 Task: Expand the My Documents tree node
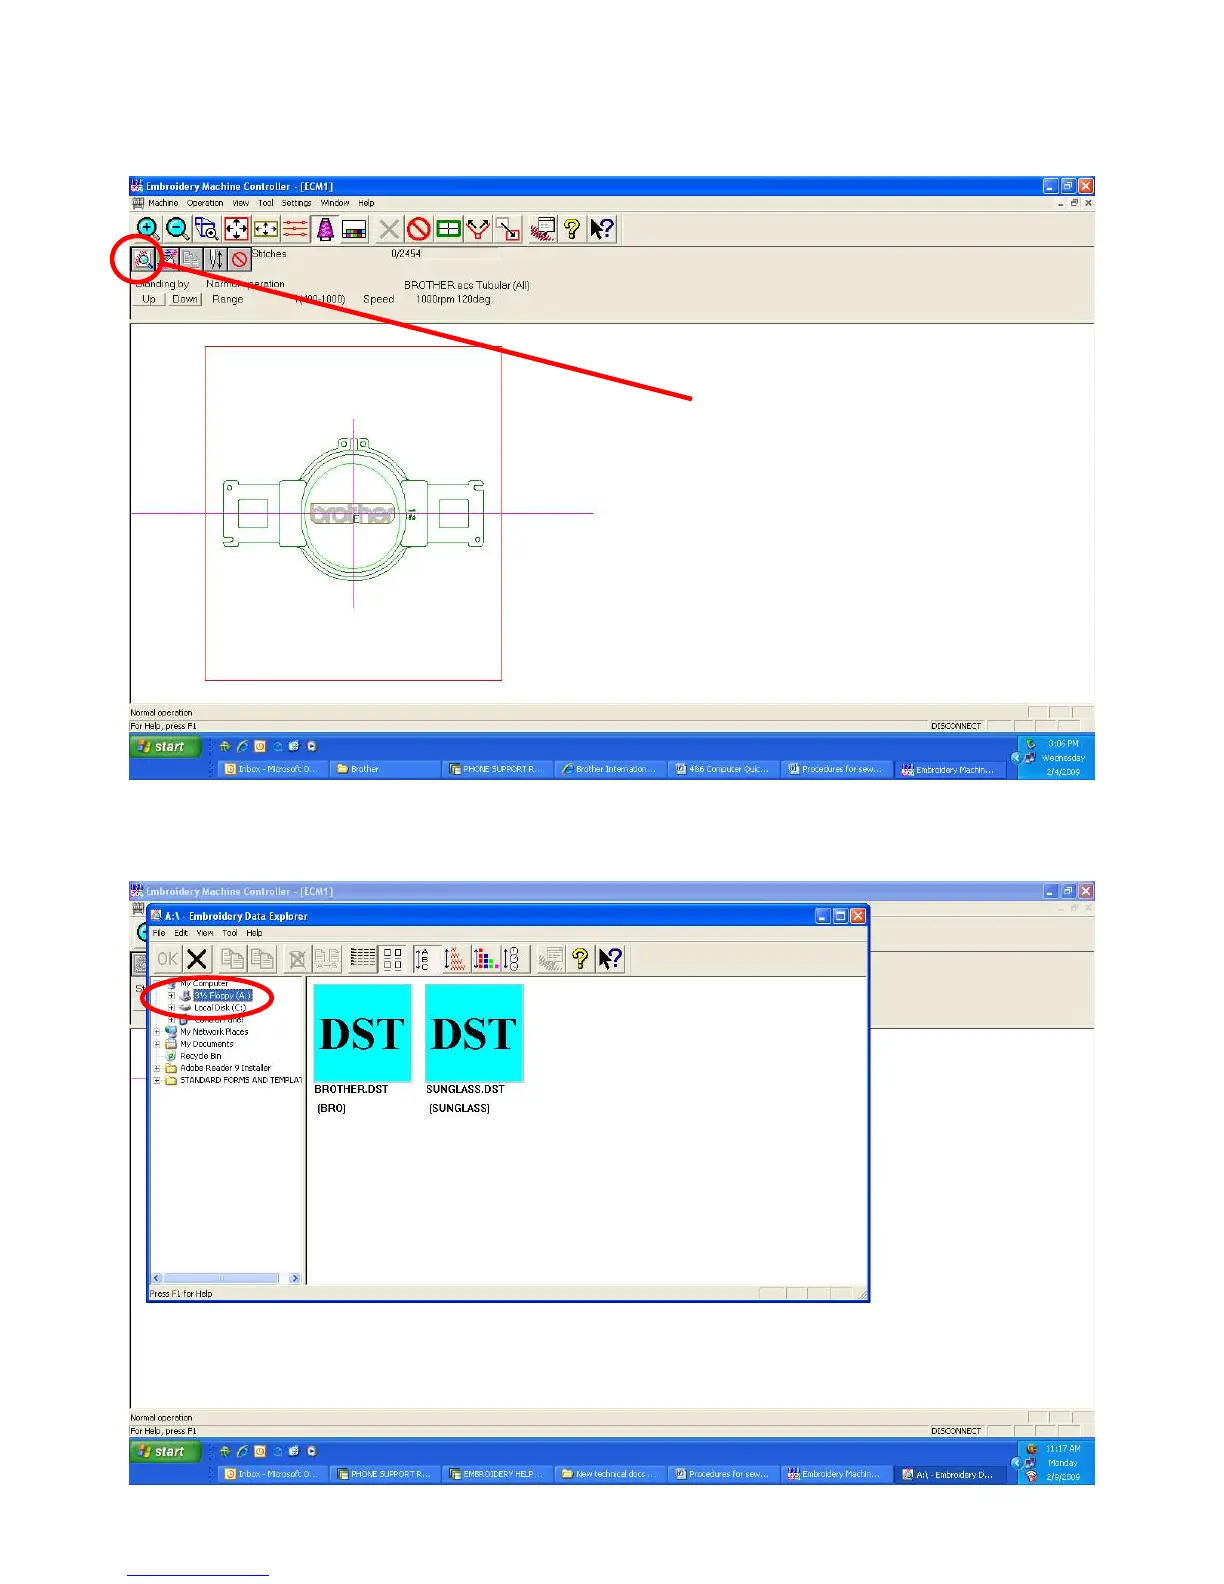tap(157, 1044)
